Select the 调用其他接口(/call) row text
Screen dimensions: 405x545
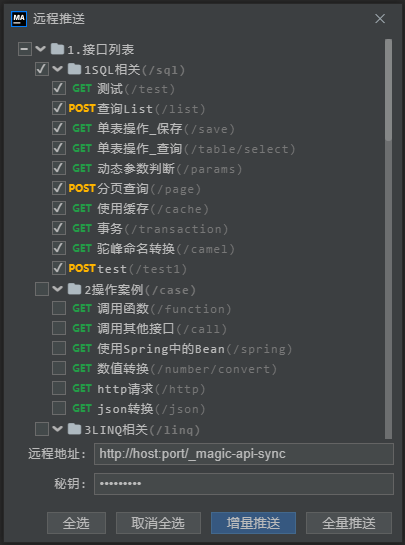pyautogui.click(x=162, y=328)
